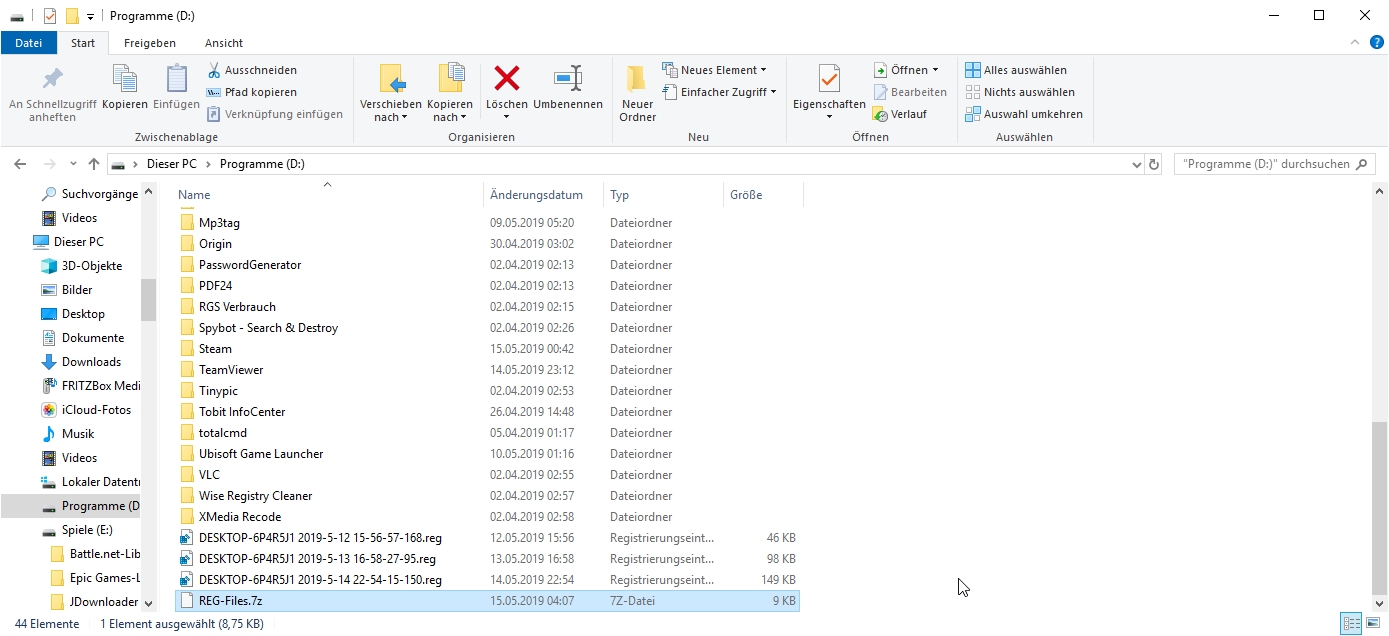
Task: Click Dieser PC in the address bar
Action: click(172, 164)
